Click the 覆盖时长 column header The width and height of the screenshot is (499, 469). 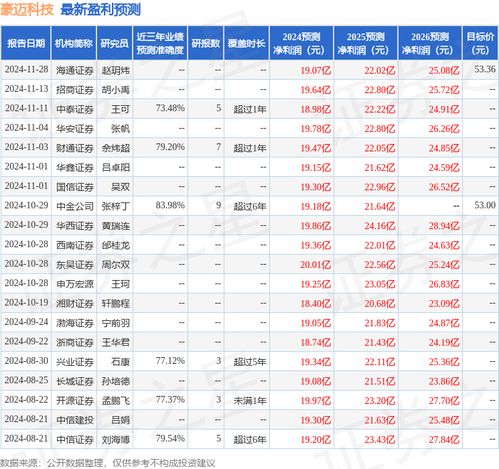coord(246,43)
